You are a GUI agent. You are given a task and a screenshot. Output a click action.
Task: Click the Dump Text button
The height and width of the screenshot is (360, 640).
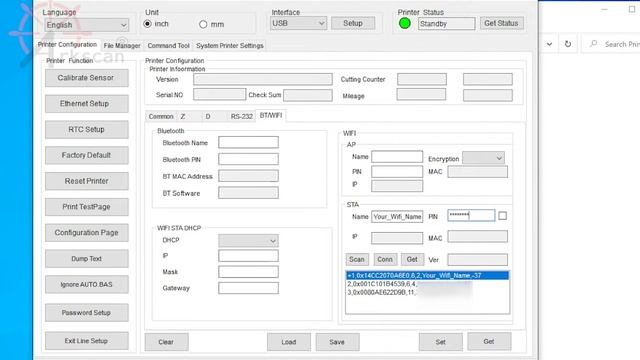click(87, 259)
